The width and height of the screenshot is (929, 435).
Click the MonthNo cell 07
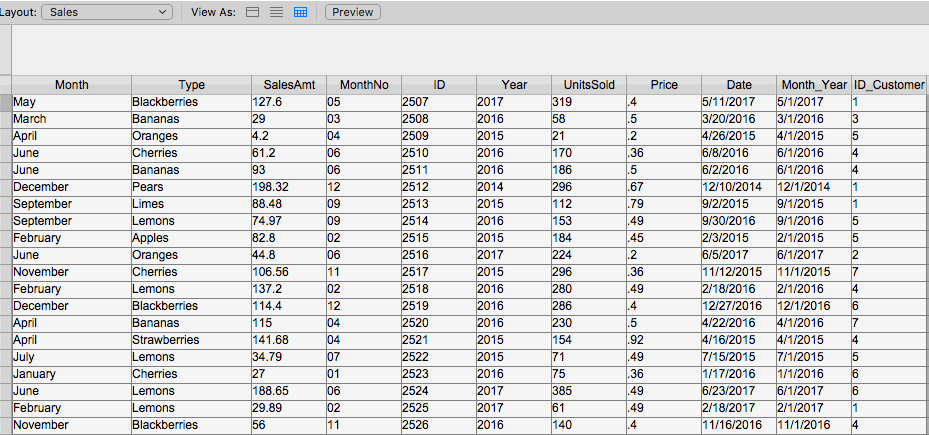pyautogui.click(x=364, y=357)
